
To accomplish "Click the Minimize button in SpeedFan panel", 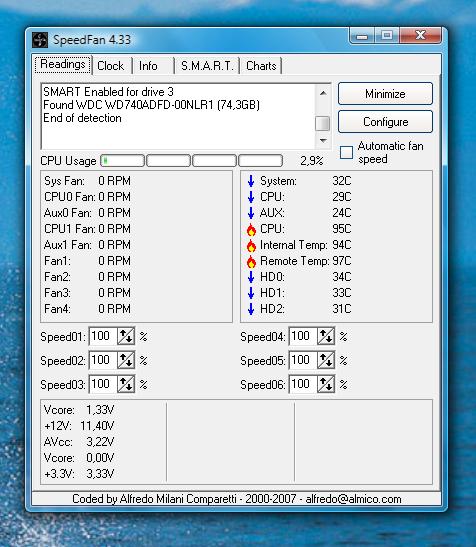I will point(385,93).
